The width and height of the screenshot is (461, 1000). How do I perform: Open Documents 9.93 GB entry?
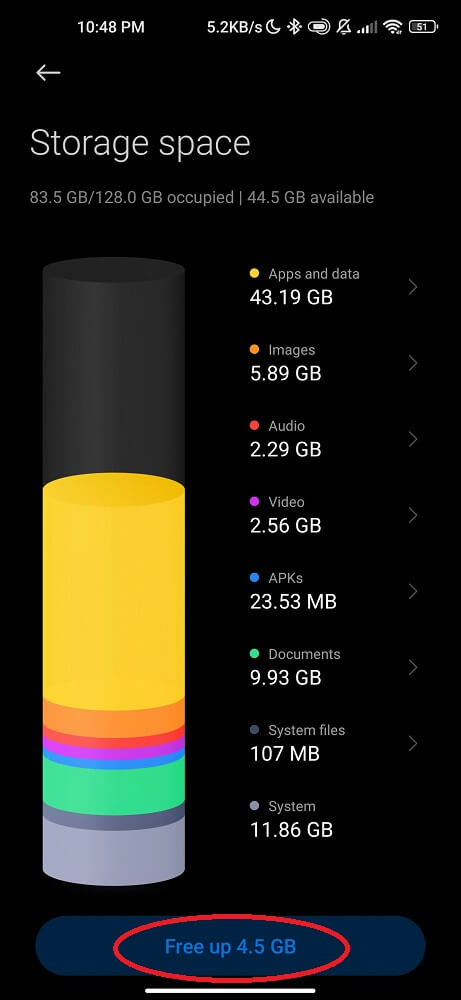tap(334, 667)
